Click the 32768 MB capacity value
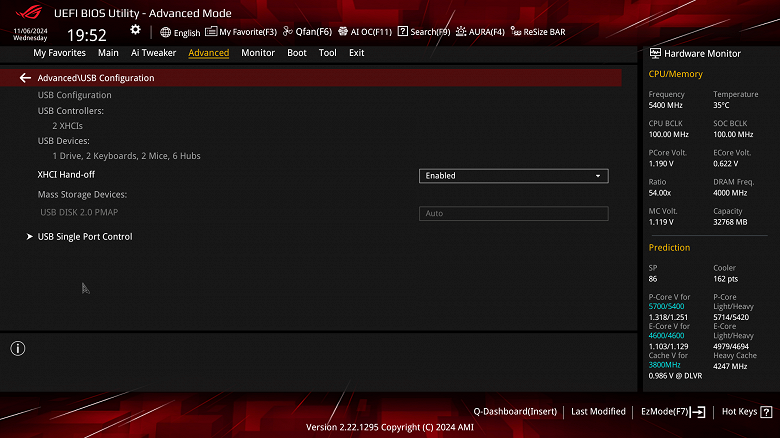This screenshot has width=780, height=438. (730, 222)
